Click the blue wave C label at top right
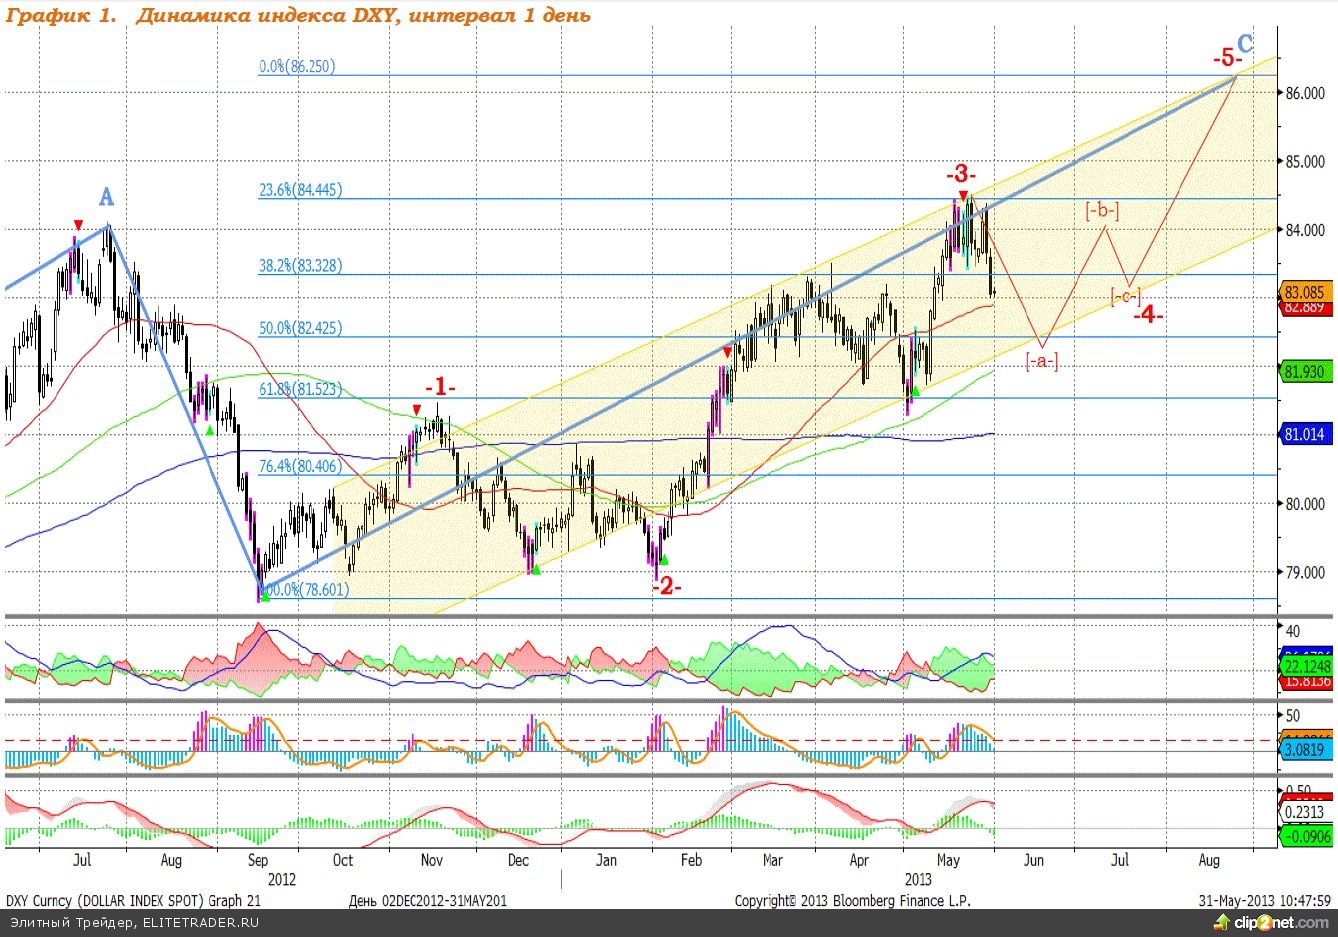1338x937 pixels. [x=1245, y=44]
